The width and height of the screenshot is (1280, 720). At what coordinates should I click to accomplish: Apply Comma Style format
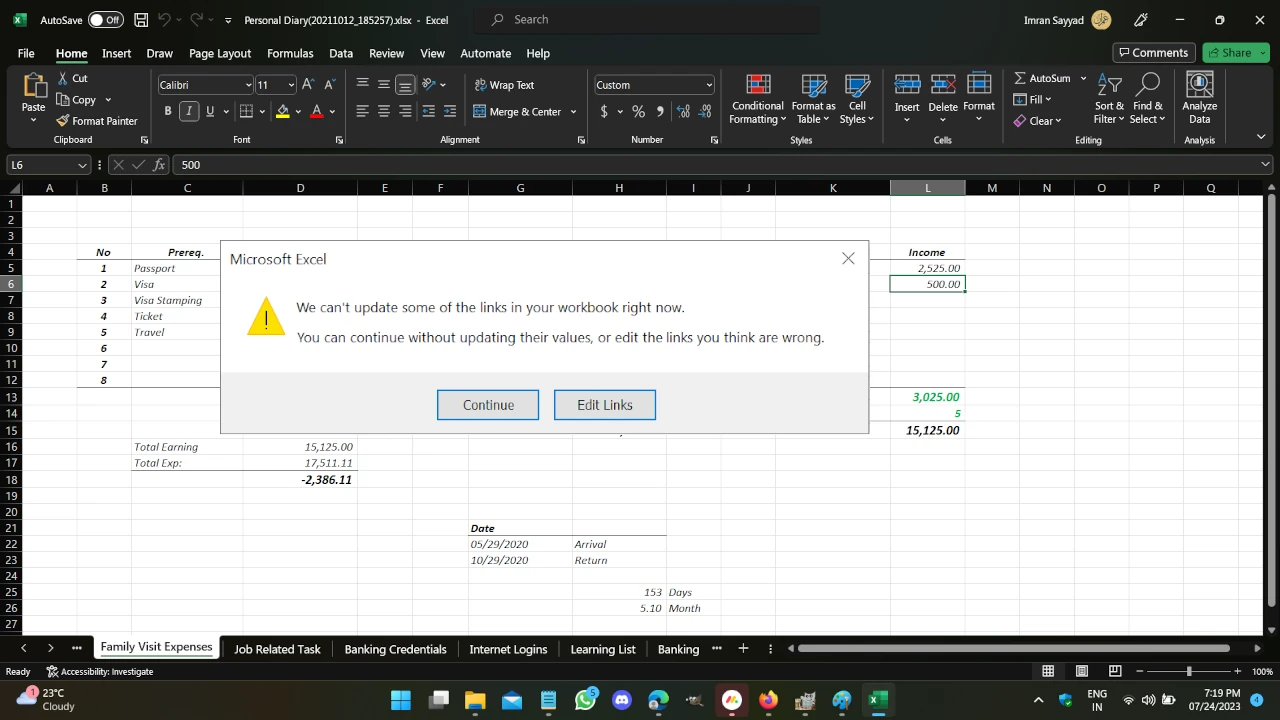coord(660,112)
